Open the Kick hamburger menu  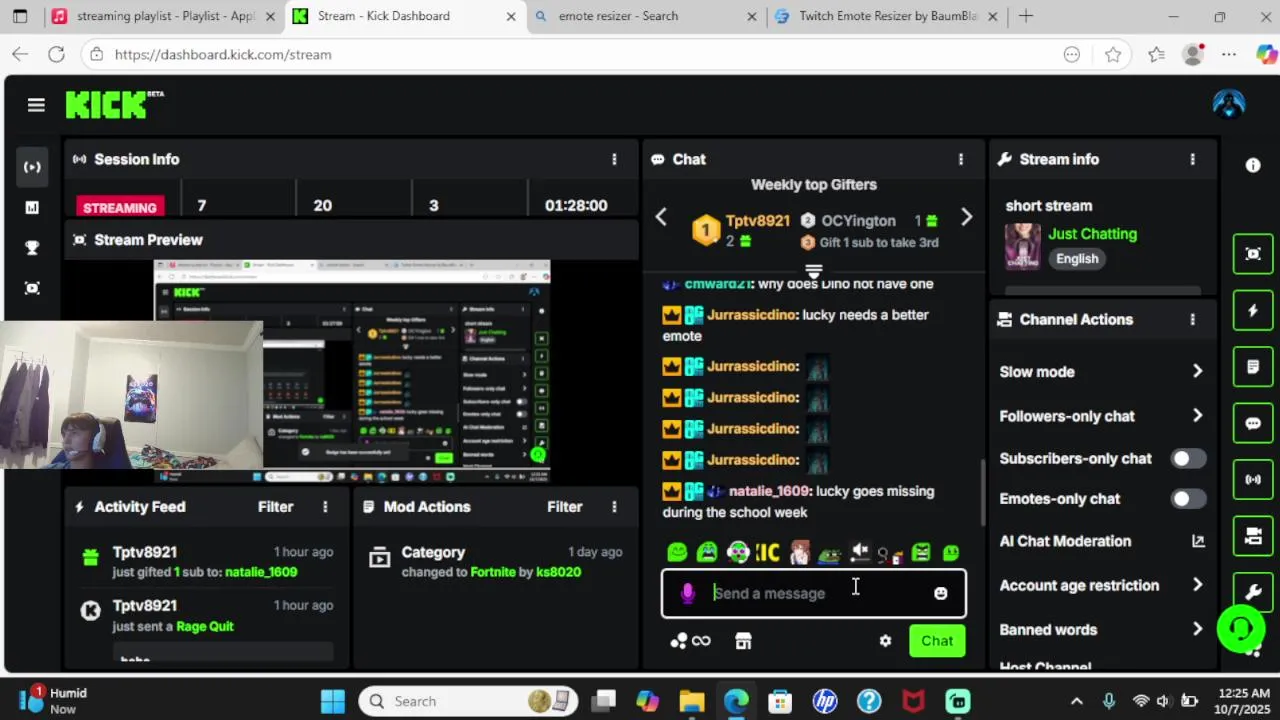[36, 105]
